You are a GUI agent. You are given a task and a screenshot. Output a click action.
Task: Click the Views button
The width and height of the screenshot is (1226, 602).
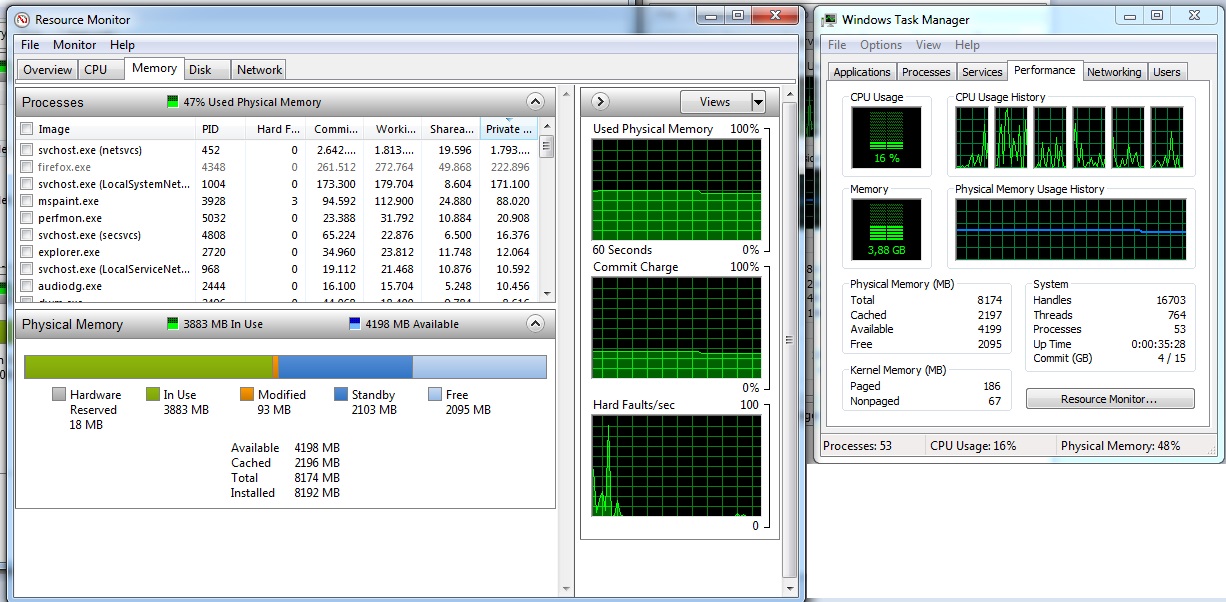pos(715,102)
